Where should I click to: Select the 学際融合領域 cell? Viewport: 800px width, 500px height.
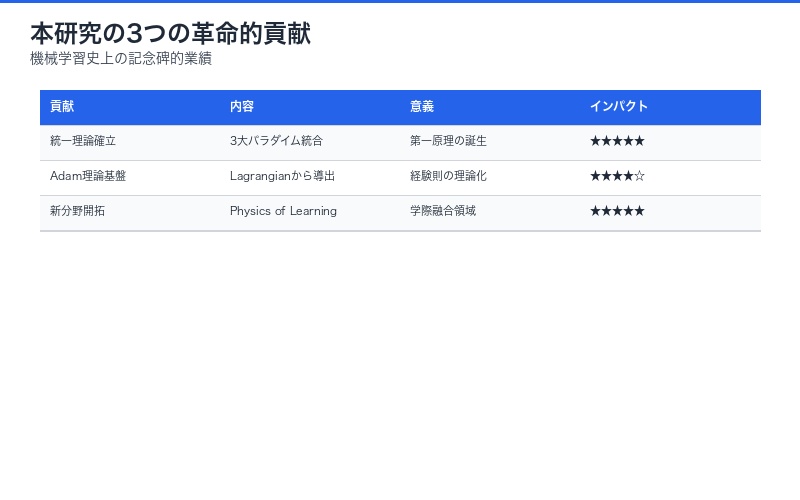click(x=442, y=211)
